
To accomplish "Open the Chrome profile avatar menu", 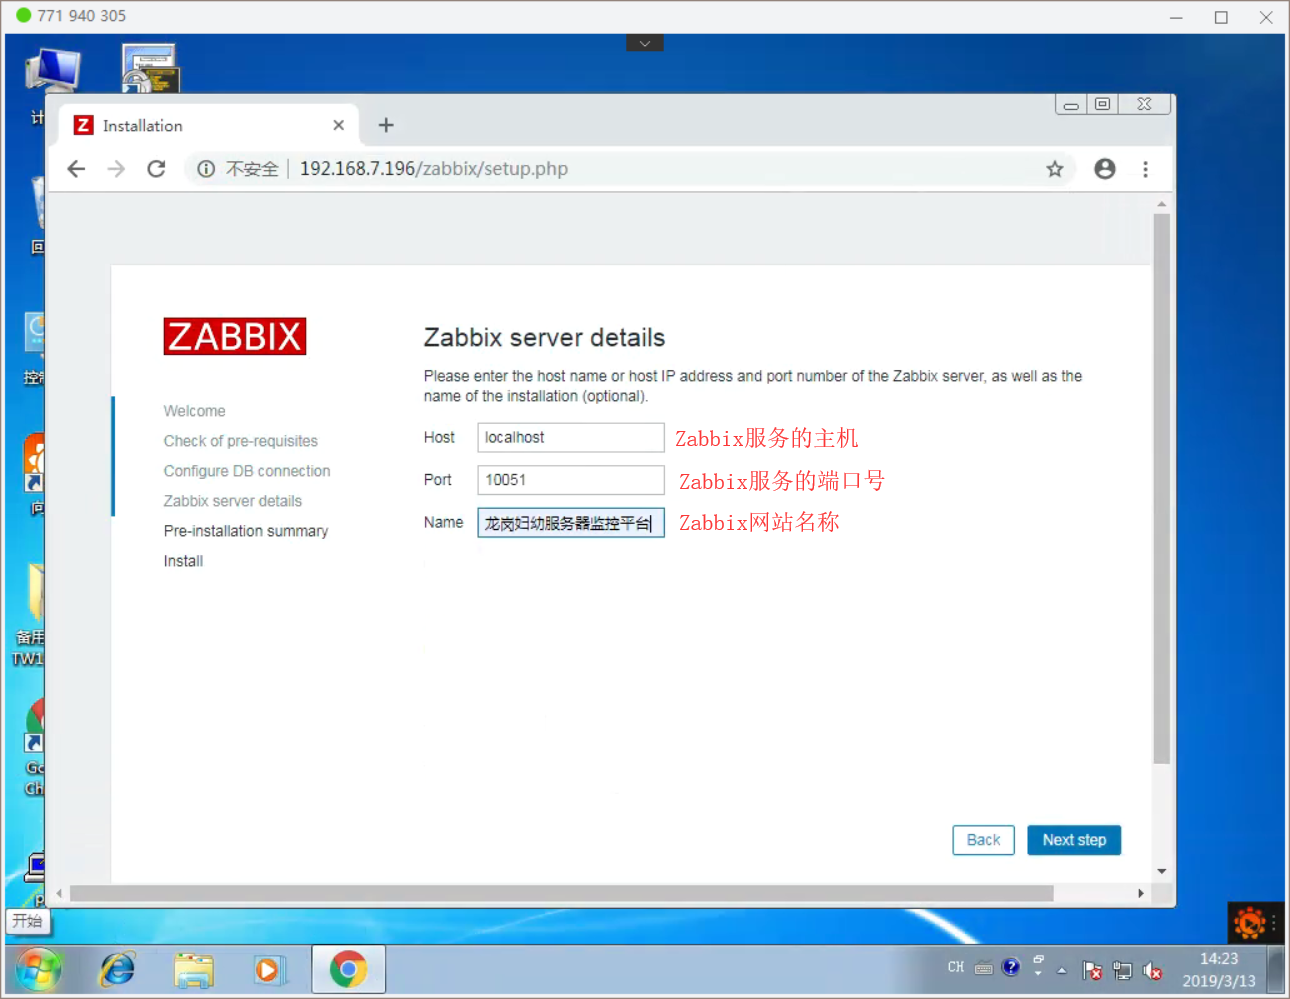I will tap(1105, 169).
